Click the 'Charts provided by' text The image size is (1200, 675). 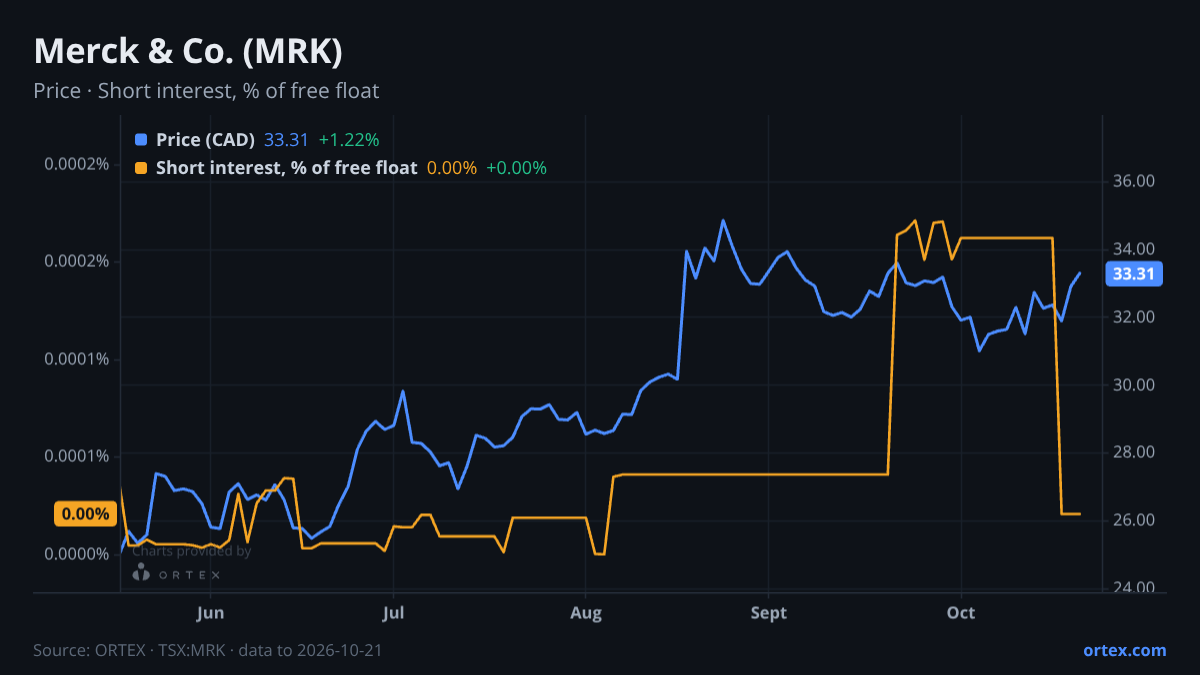pyautogui.click(x=192, y=551)
